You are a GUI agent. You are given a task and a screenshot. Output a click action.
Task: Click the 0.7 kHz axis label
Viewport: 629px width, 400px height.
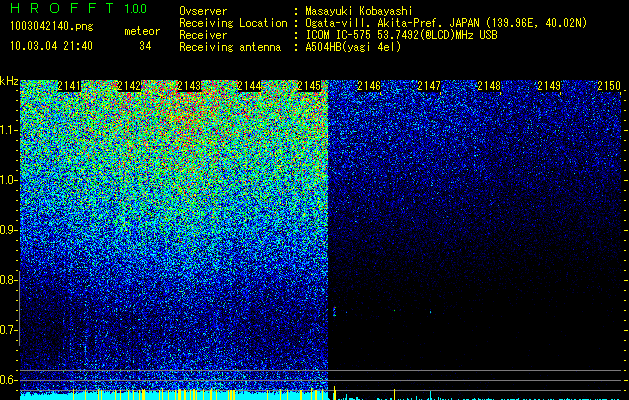point(8,330)
